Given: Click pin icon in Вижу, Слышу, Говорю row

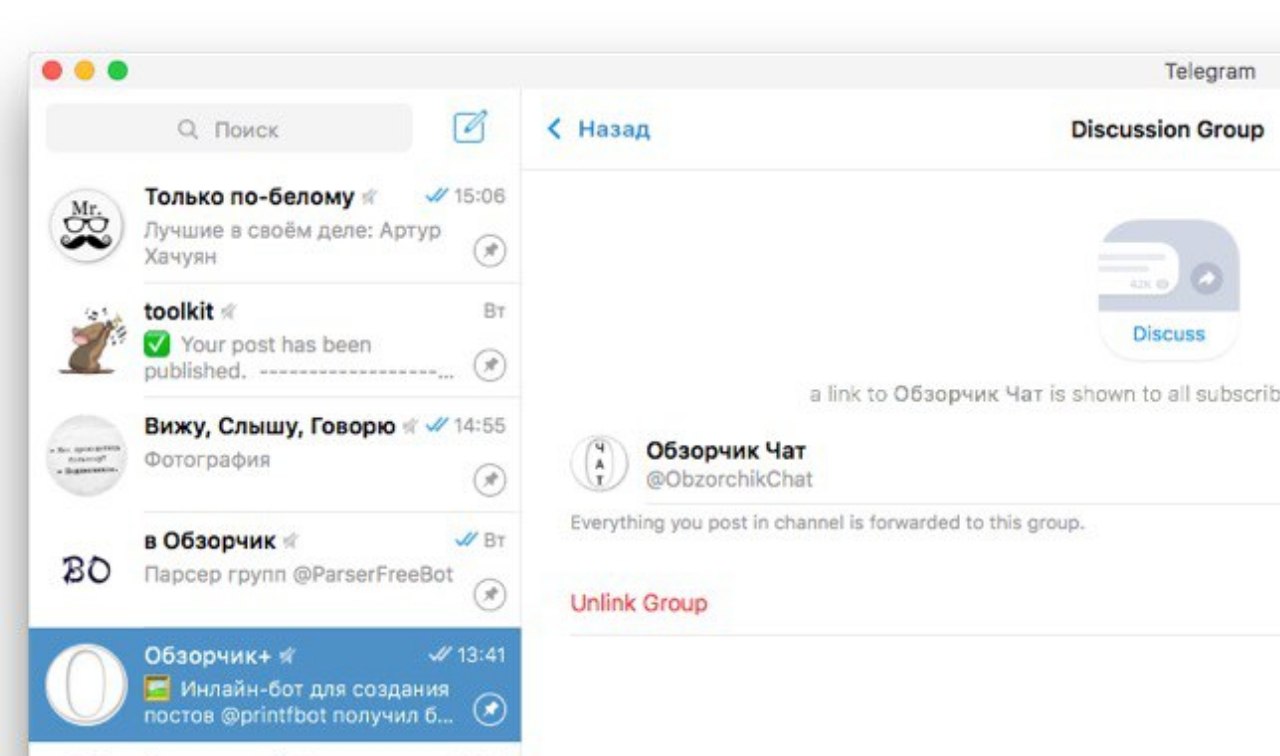Looking at the screenshot, I should click(489, 481).
